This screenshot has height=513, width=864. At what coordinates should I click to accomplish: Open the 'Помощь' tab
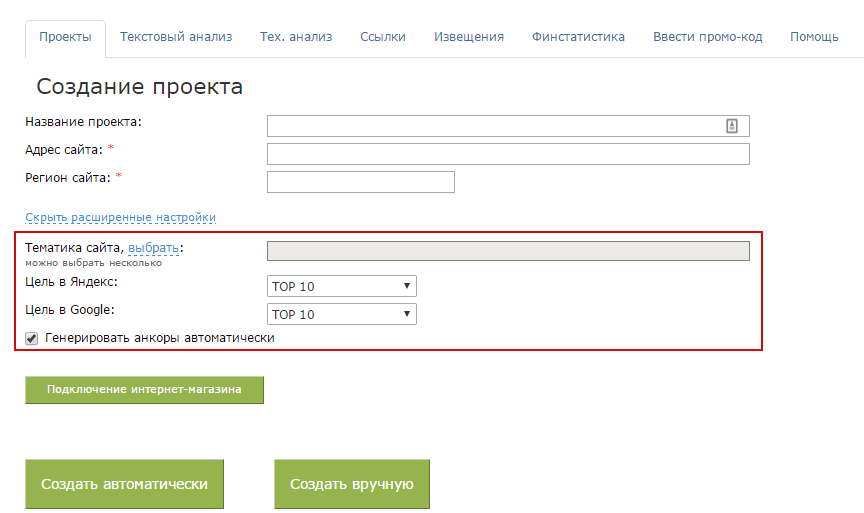pyautogui.click(x=814, y=37)
